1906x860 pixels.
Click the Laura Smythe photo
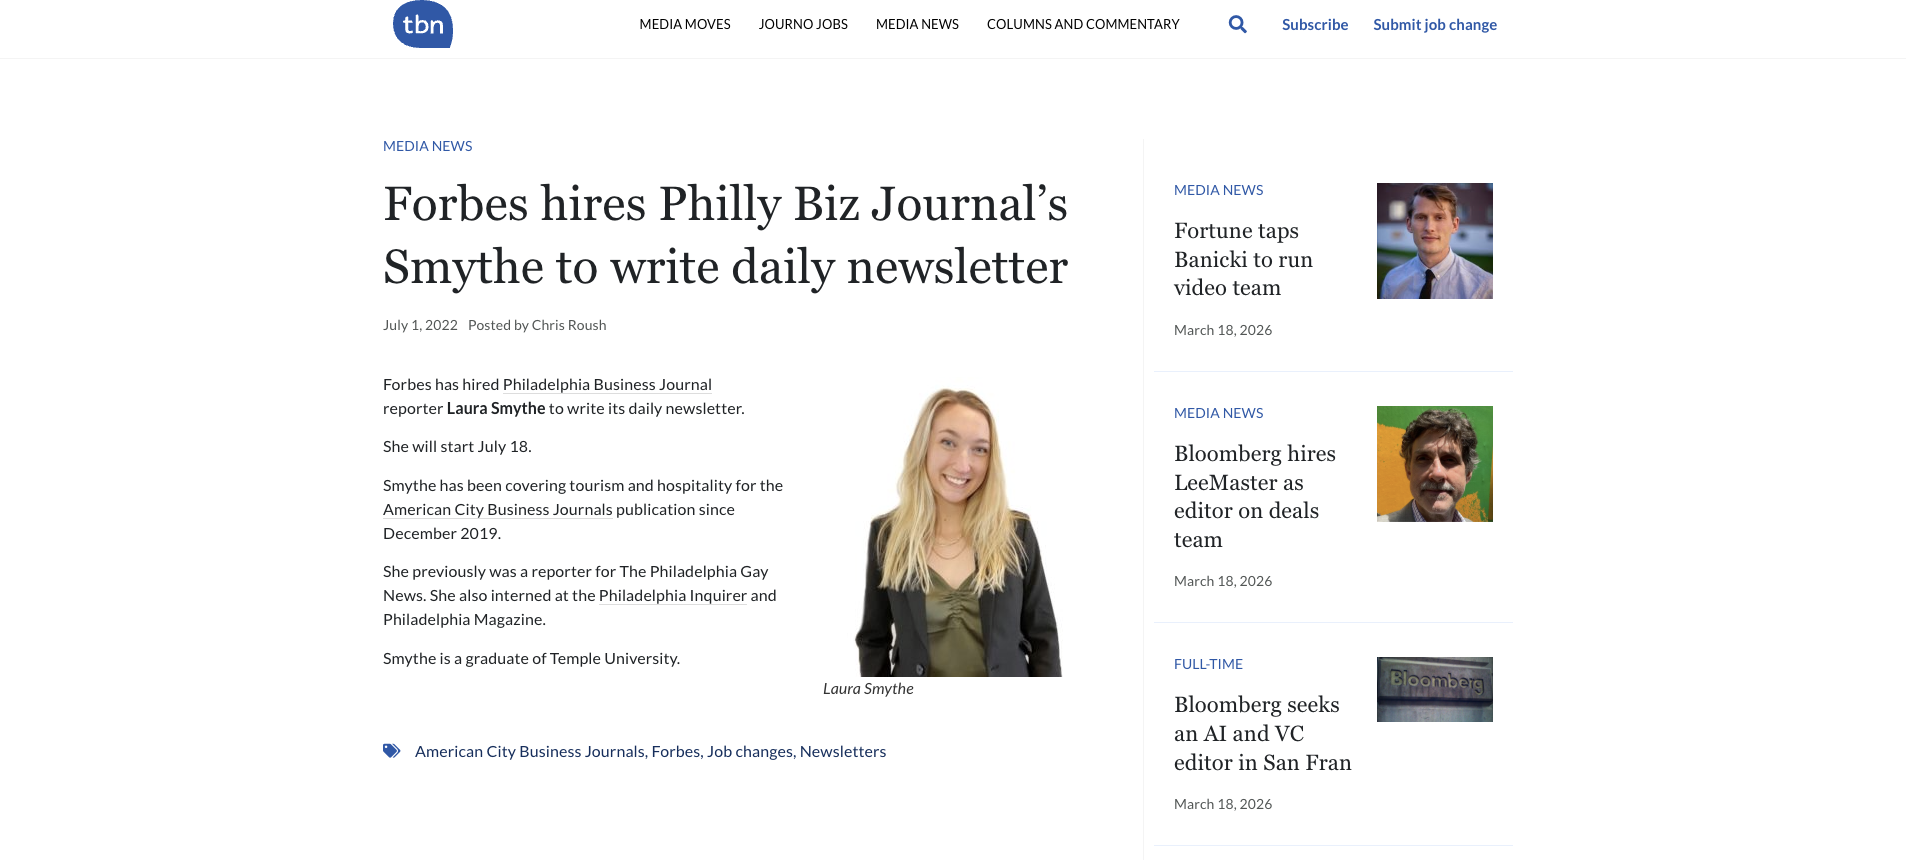click(x=958, y=531)
